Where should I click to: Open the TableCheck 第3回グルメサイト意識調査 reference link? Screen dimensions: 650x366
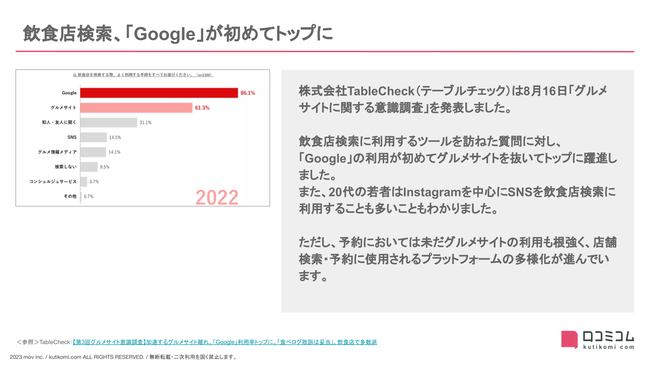click(224, 342)
